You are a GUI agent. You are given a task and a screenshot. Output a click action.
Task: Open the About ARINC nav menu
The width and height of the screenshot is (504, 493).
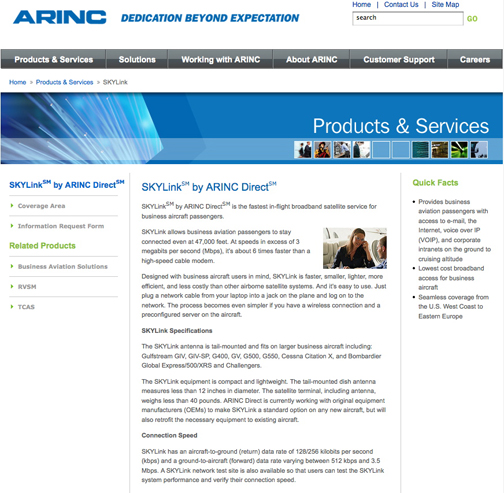(x=311, y=59)
